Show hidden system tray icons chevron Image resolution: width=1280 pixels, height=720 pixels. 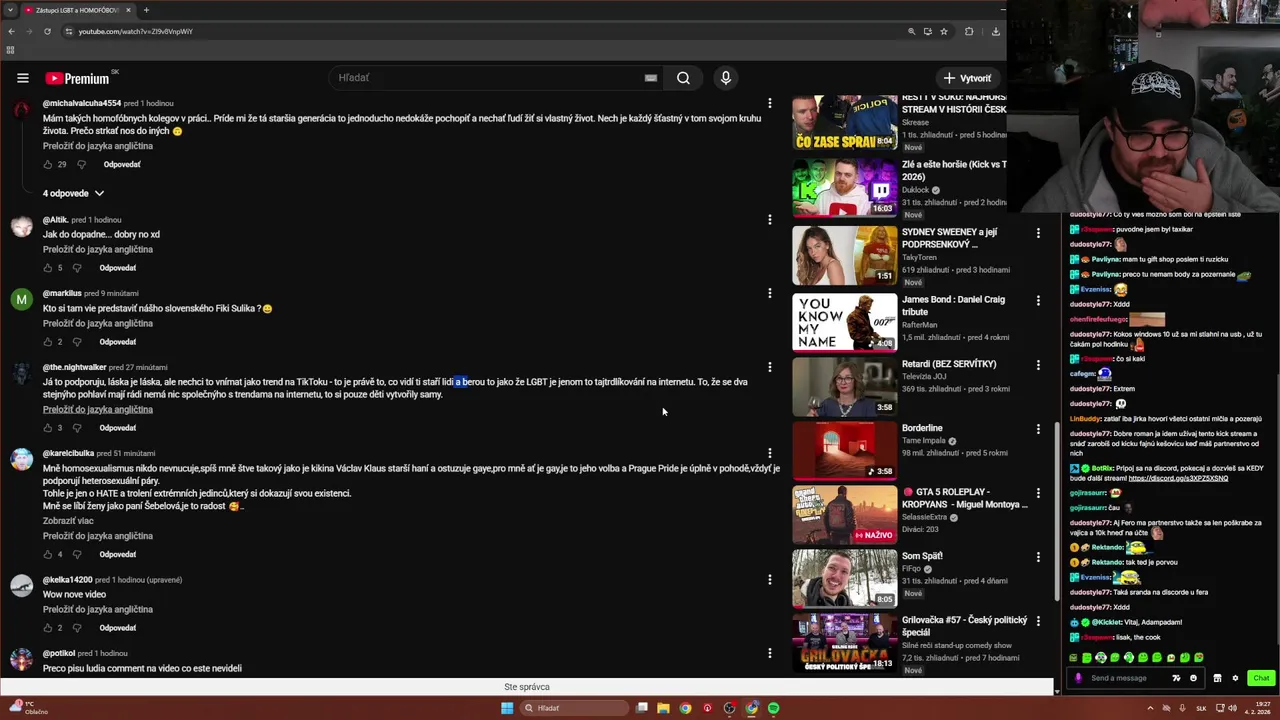tap(1150, 708)
